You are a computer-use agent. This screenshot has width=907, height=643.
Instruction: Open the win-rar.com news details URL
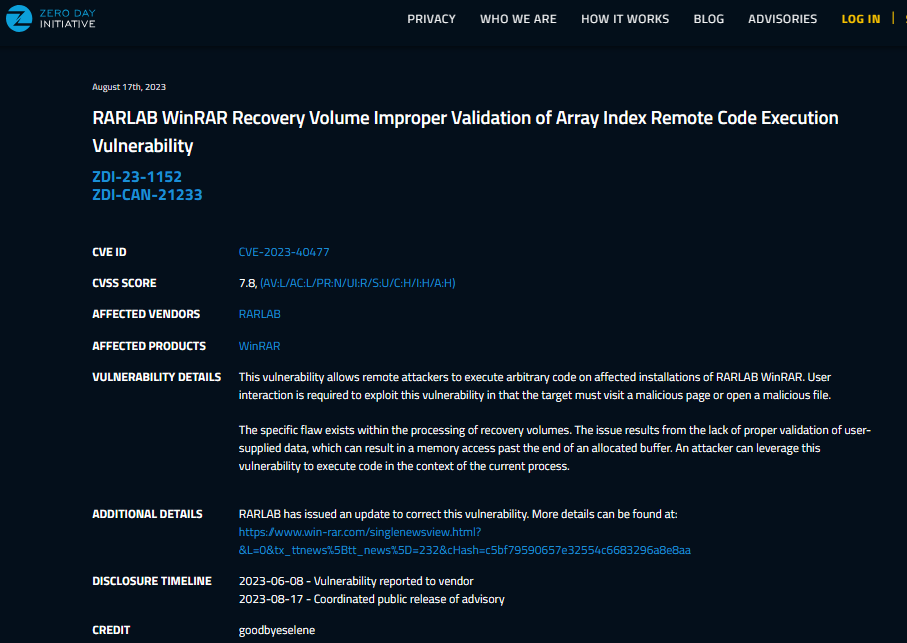(464, 541)
